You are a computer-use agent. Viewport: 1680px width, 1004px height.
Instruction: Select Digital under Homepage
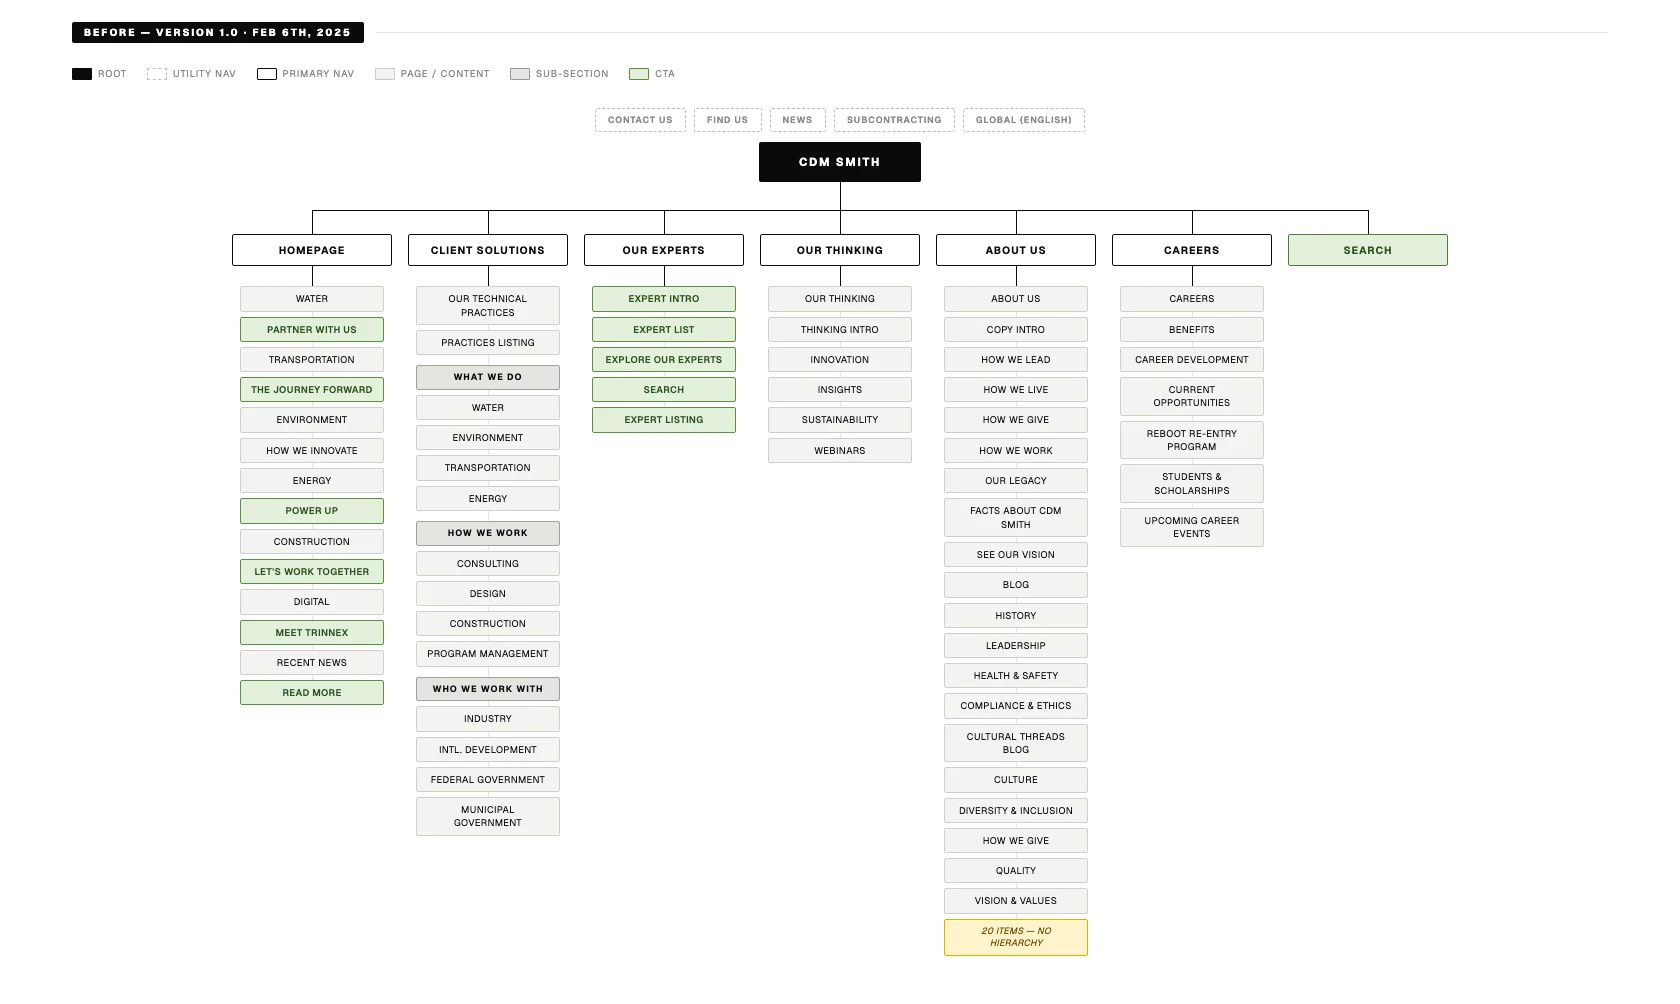312,602
